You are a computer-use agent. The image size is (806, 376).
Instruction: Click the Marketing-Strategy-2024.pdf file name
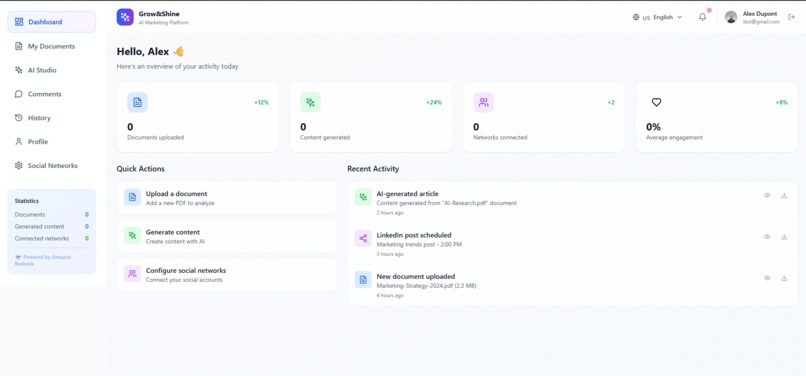coord(416,285)
